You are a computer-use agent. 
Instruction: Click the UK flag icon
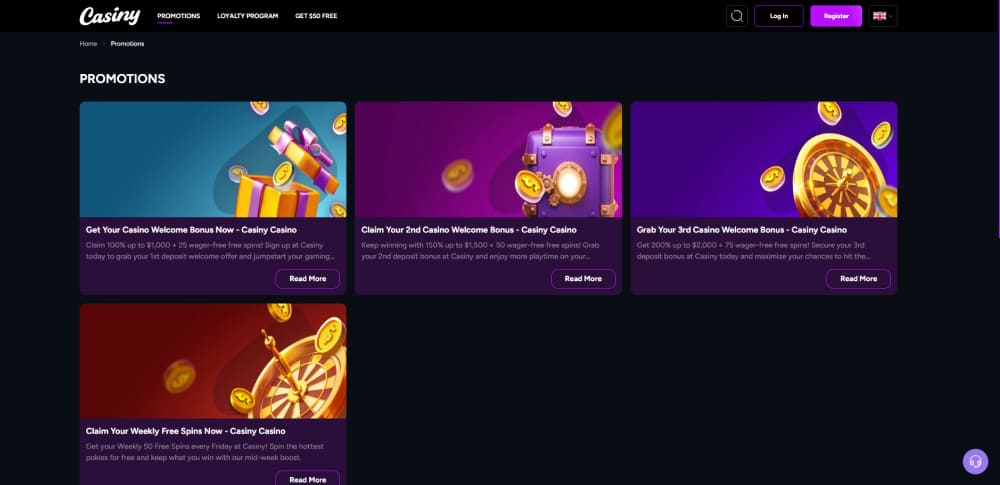(x=879, y=16)
